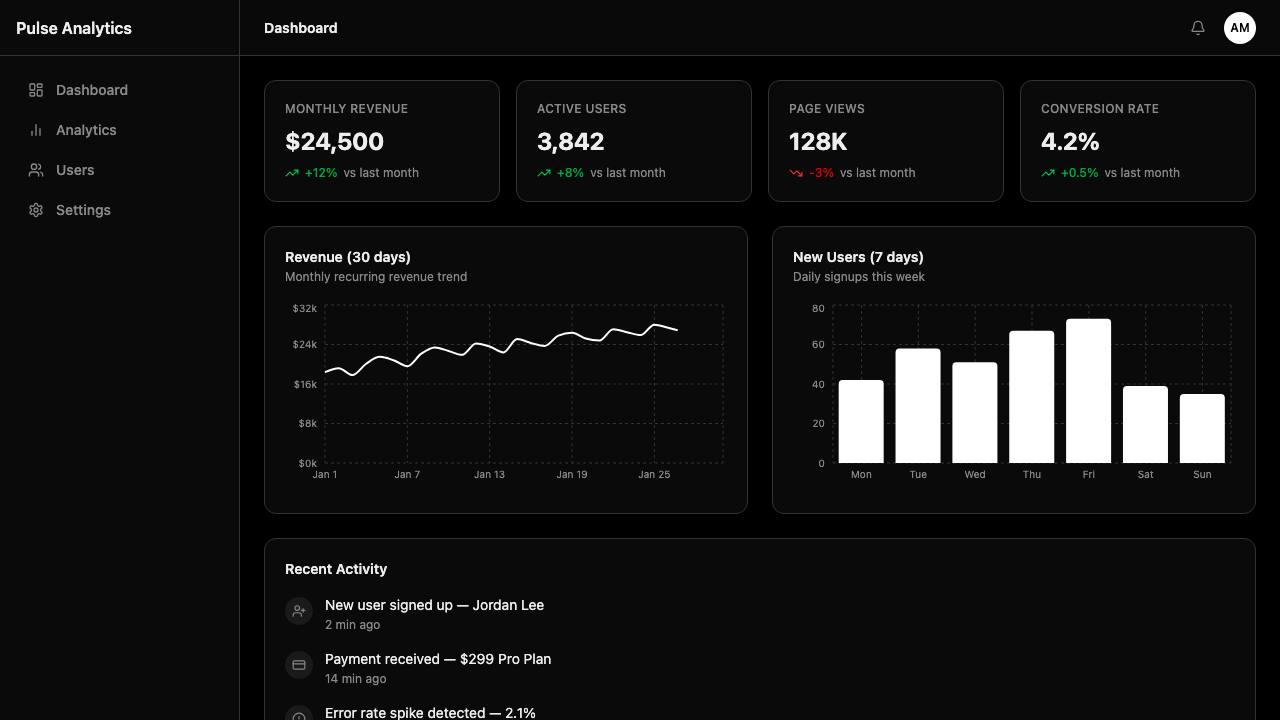Click the Friday bar in New Users chart

point(1088,391)
